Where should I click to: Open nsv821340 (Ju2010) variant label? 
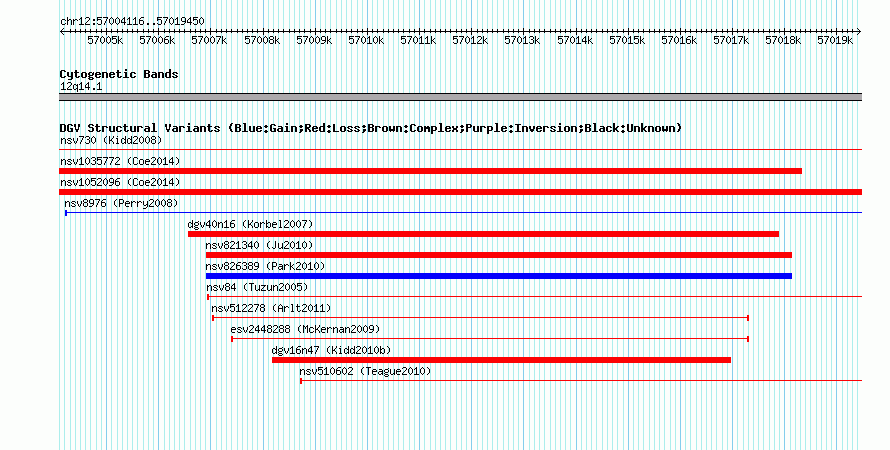click(259, 245)
